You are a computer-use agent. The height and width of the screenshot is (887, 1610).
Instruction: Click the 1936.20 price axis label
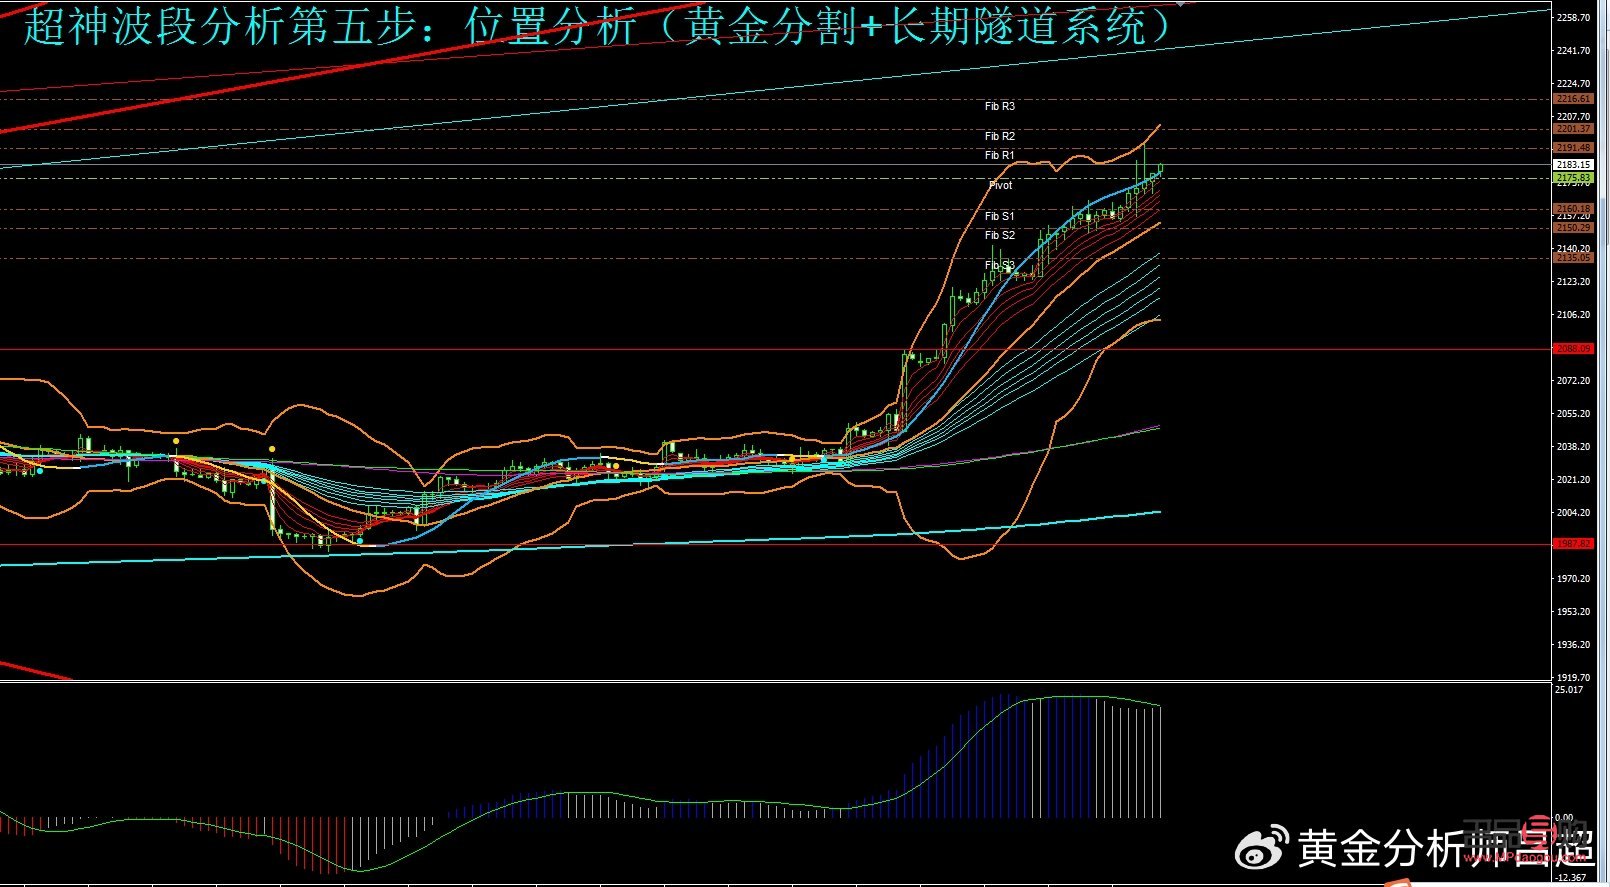1573,644
